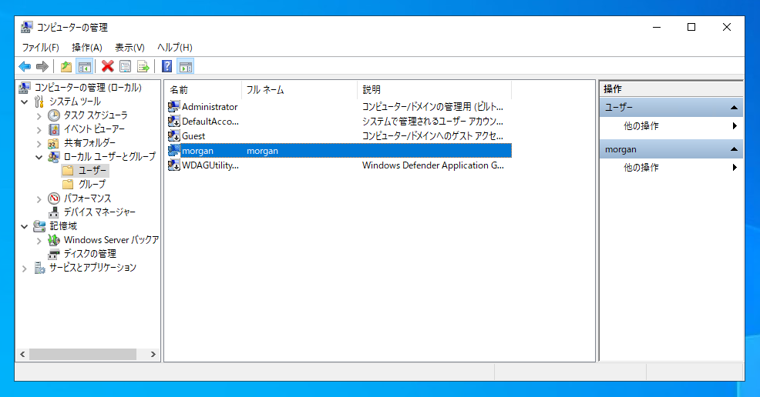Sort by the 名前 column header

click(203, 90)
